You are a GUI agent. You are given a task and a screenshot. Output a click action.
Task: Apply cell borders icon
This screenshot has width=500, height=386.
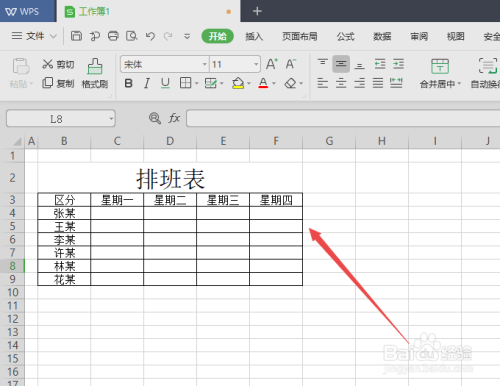click(x=185, y=83)
